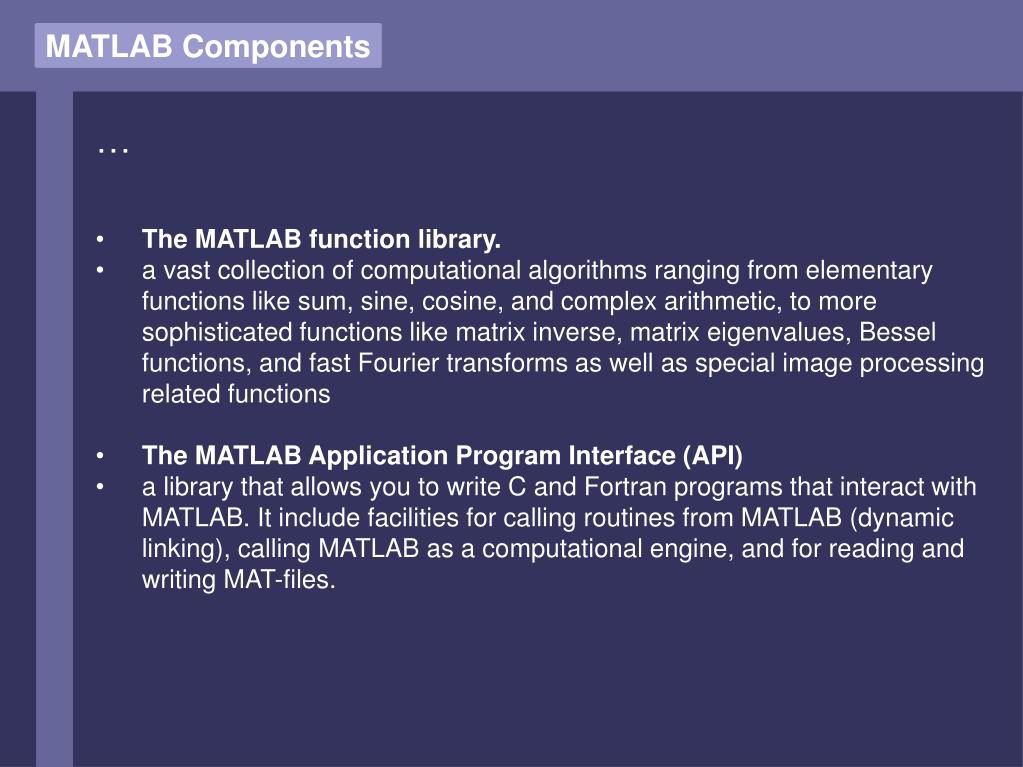Select the word "Bessel" at line end

(897, 332)
